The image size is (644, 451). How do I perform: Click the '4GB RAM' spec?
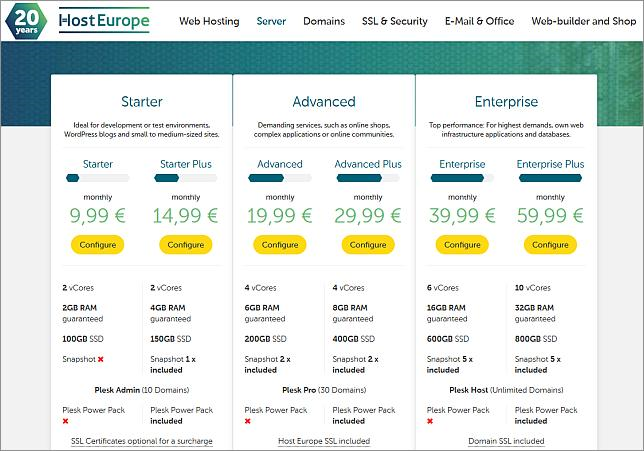[168, 308]
